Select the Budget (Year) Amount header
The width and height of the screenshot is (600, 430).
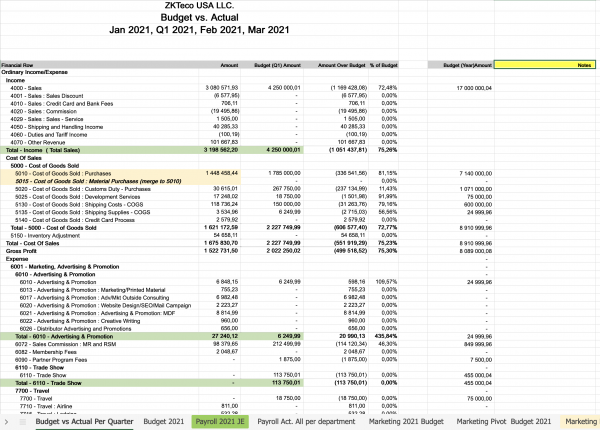pos(468,64)
